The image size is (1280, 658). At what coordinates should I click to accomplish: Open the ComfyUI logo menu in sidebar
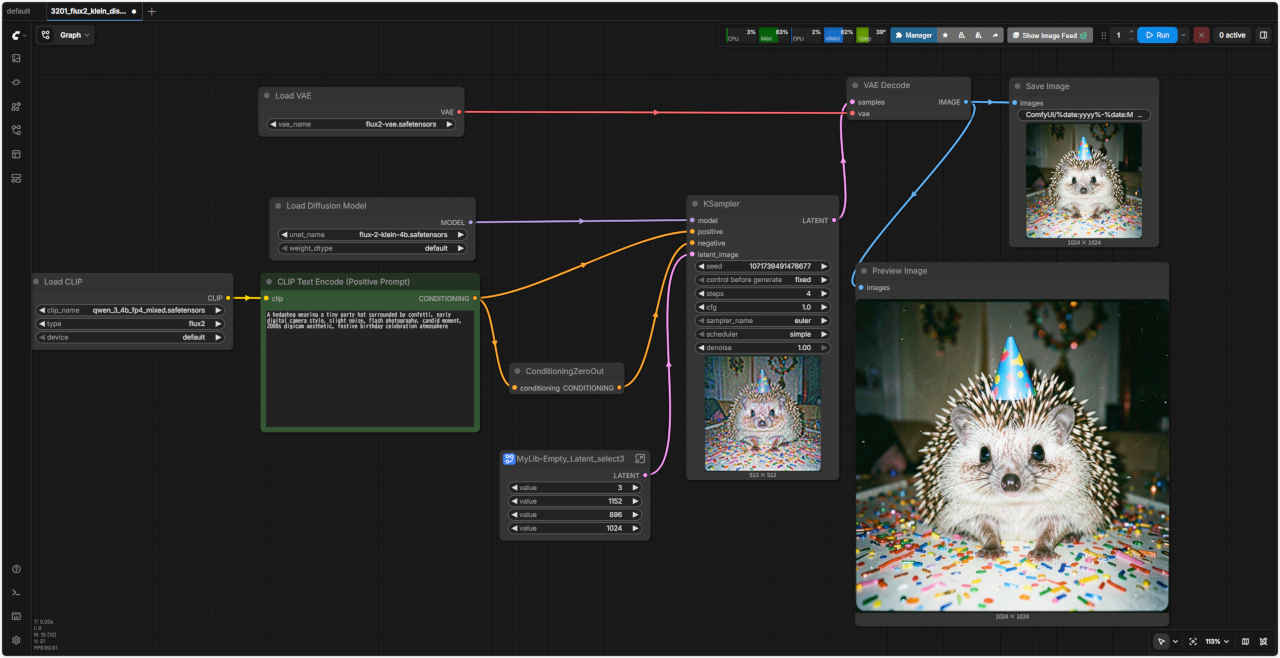pos(16,35)
